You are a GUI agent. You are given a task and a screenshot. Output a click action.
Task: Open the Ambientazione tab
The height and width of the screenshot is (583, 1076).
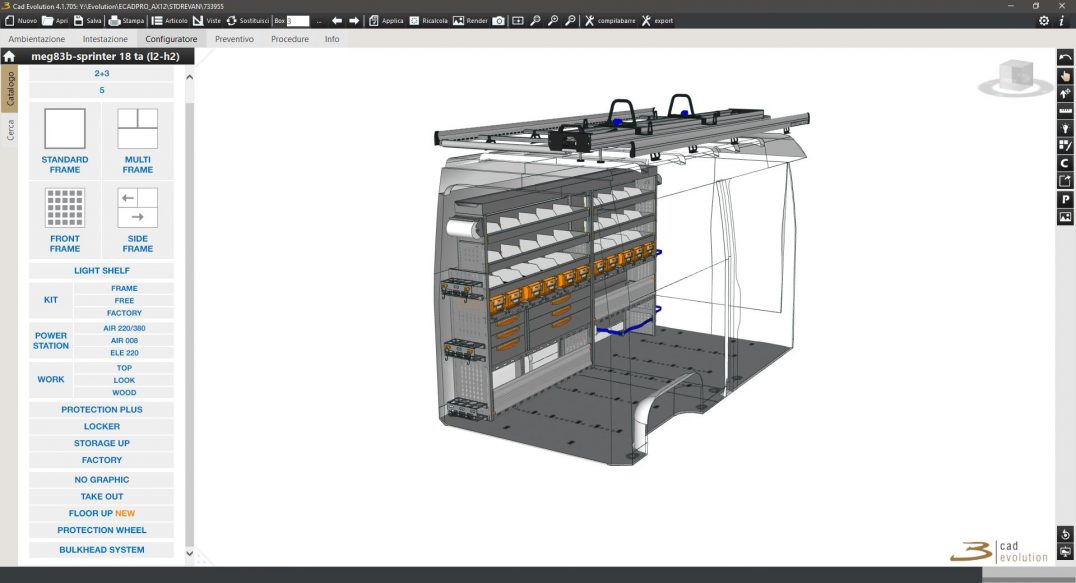35,39
